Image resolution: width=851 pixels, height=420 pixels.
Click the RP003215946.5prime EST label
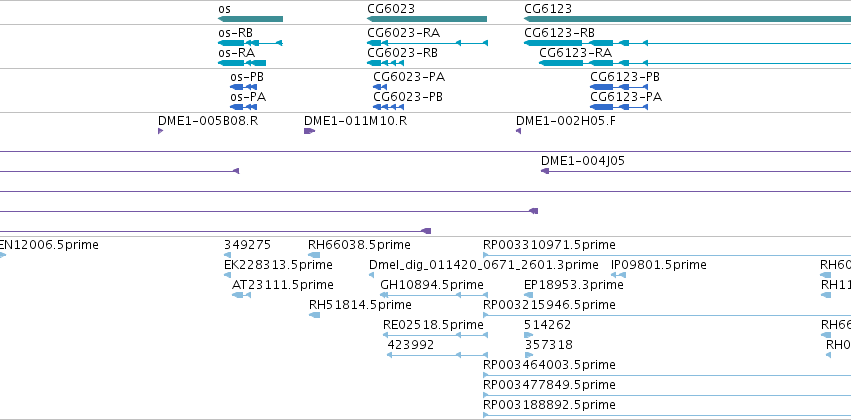549,305
